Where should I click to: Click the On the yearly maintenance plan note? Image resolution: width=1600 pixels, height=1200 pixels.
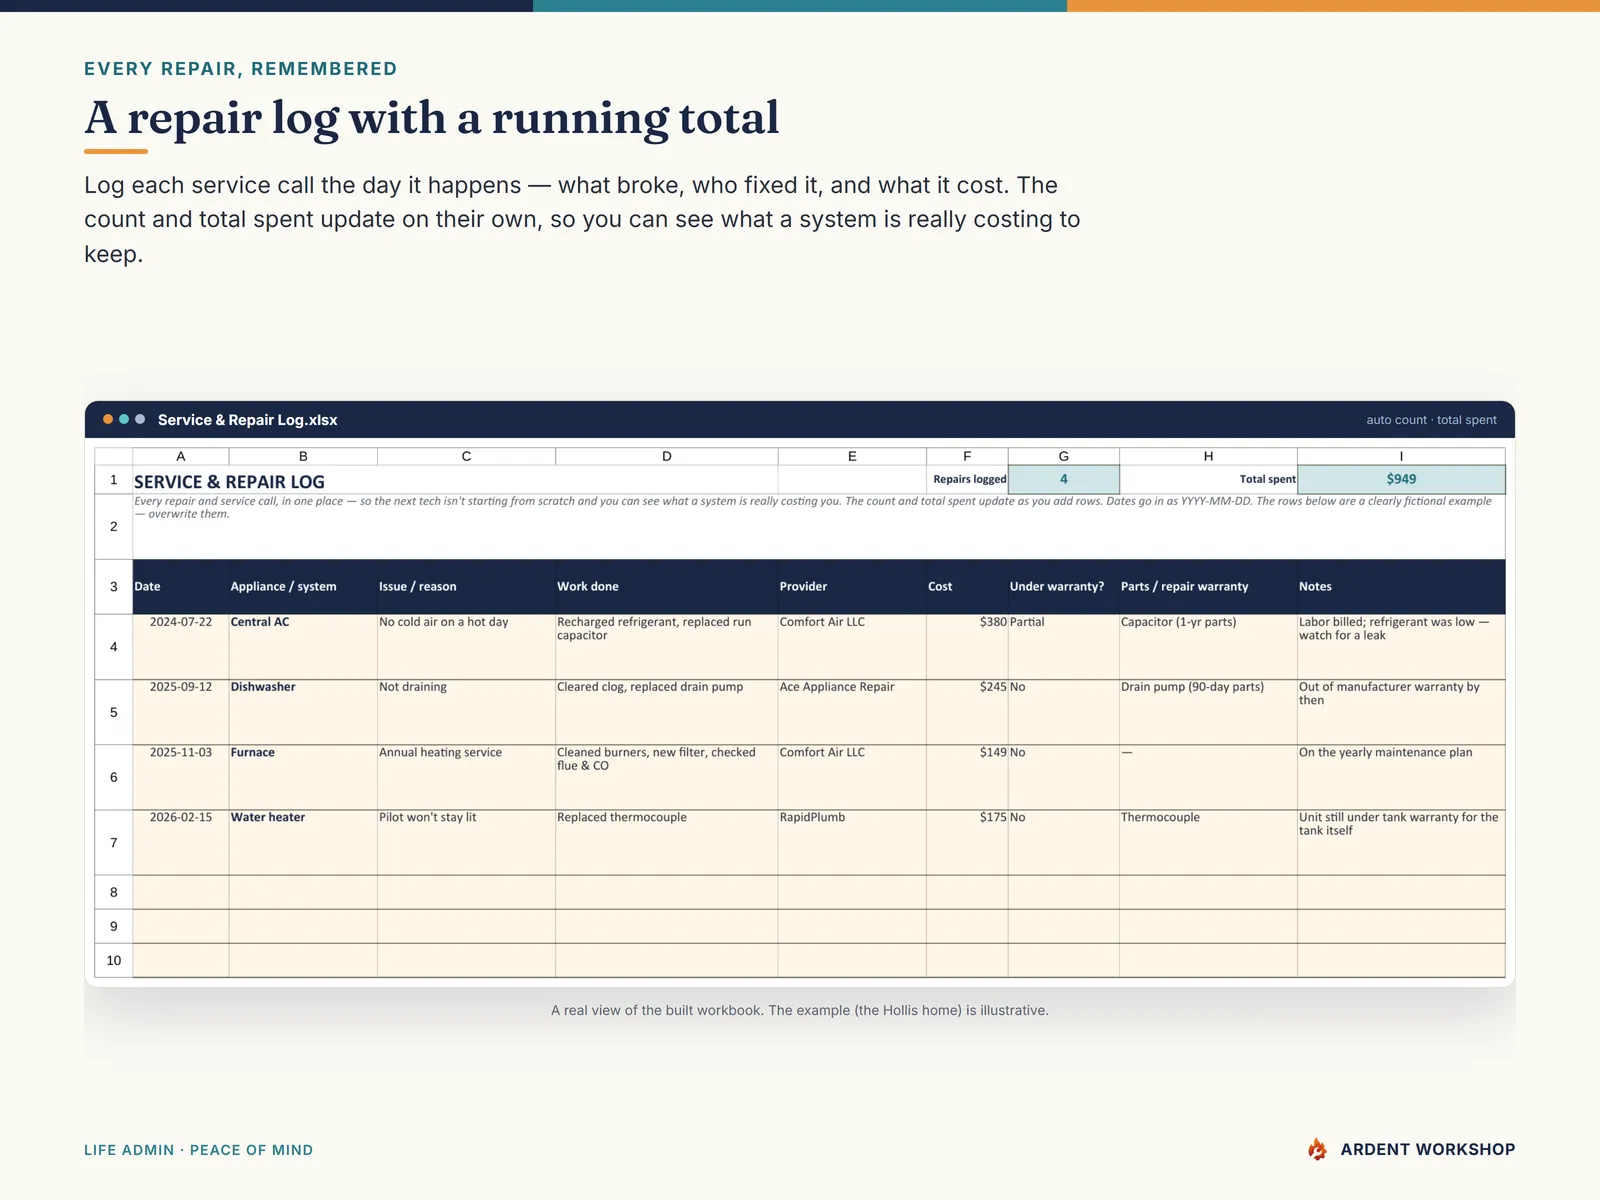click(x=1401, y=777)
